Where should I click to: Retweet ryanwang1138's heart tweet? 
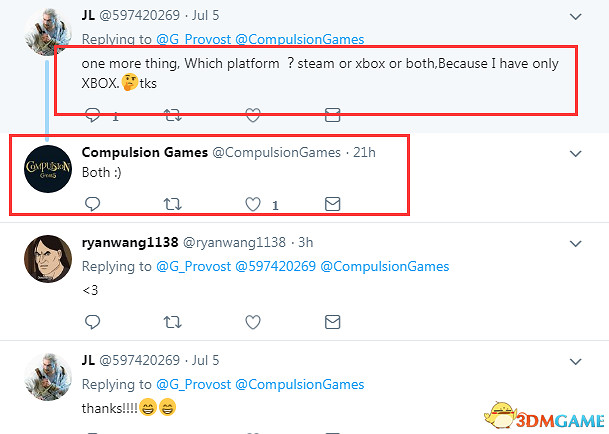[x=172, y=322]
